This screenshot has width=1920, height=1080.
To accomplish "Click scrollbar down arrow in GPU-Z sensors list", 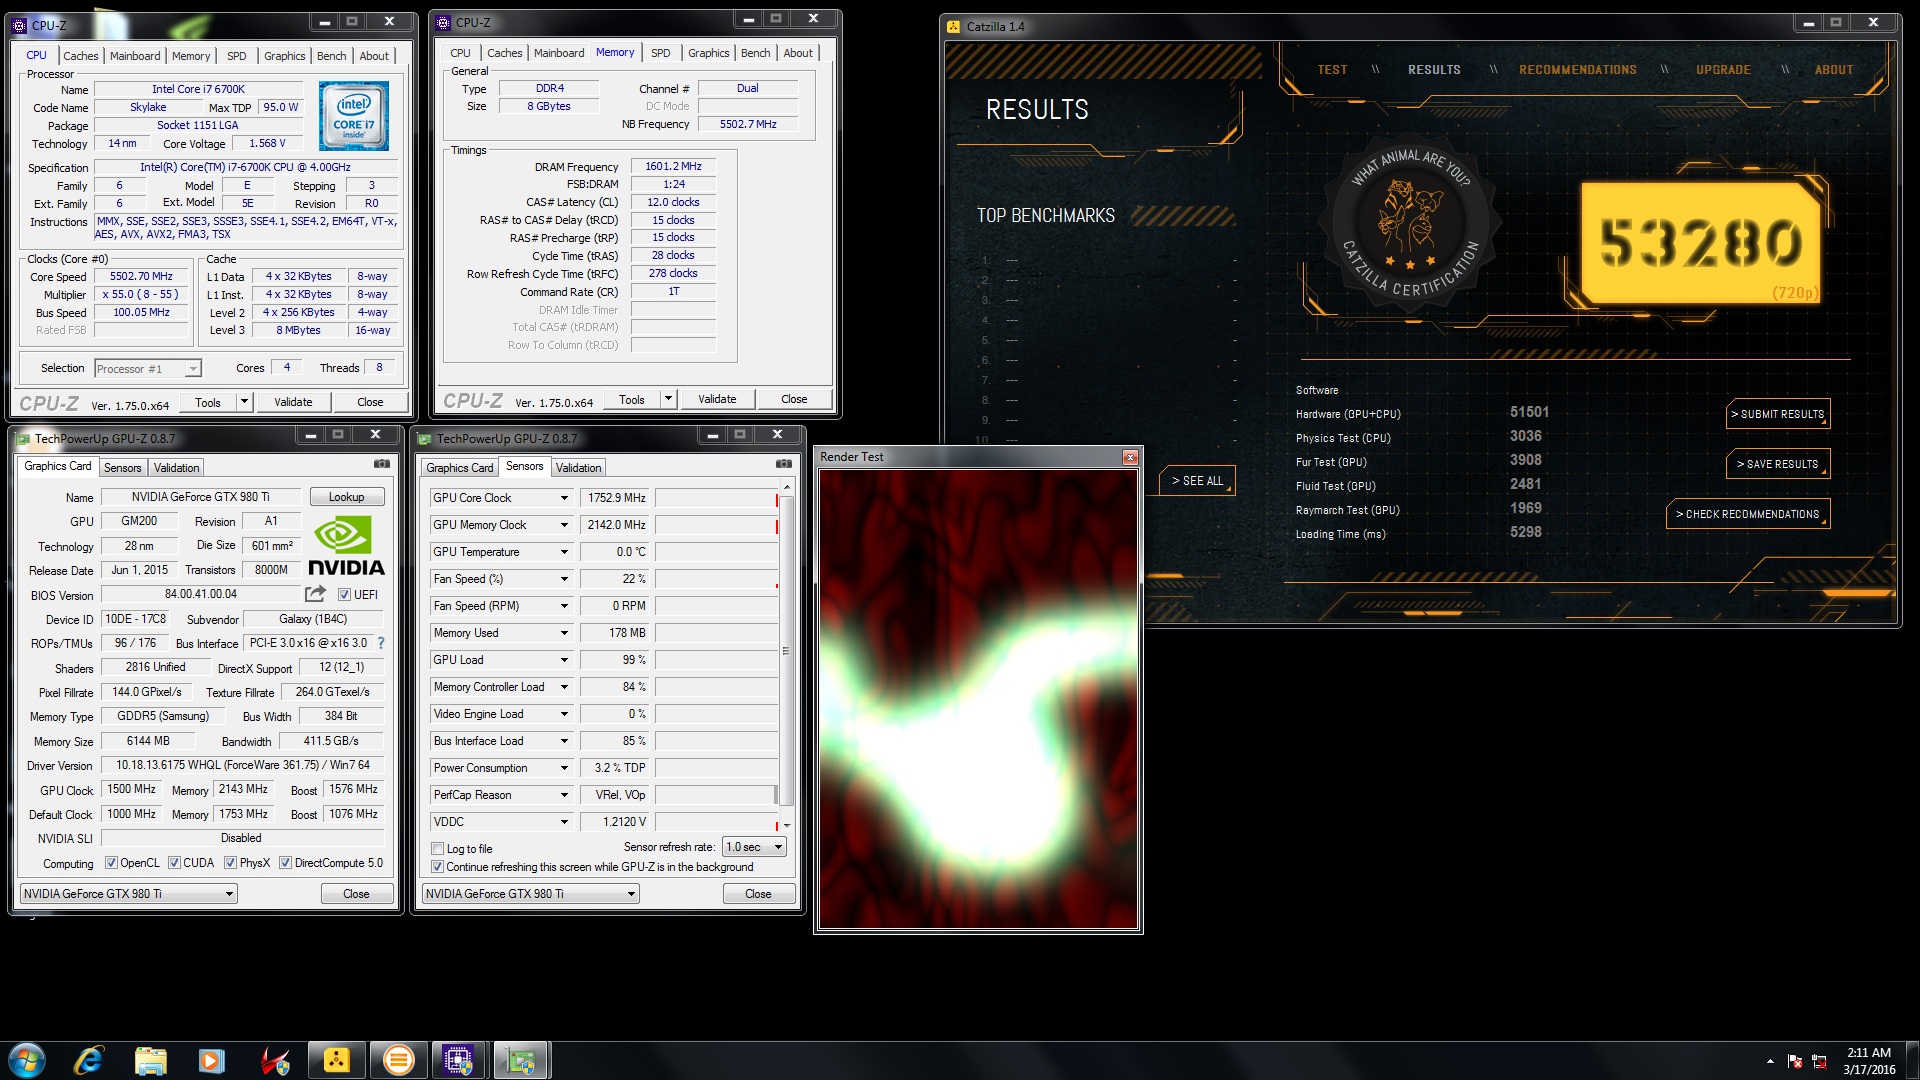I will point(786,826).
